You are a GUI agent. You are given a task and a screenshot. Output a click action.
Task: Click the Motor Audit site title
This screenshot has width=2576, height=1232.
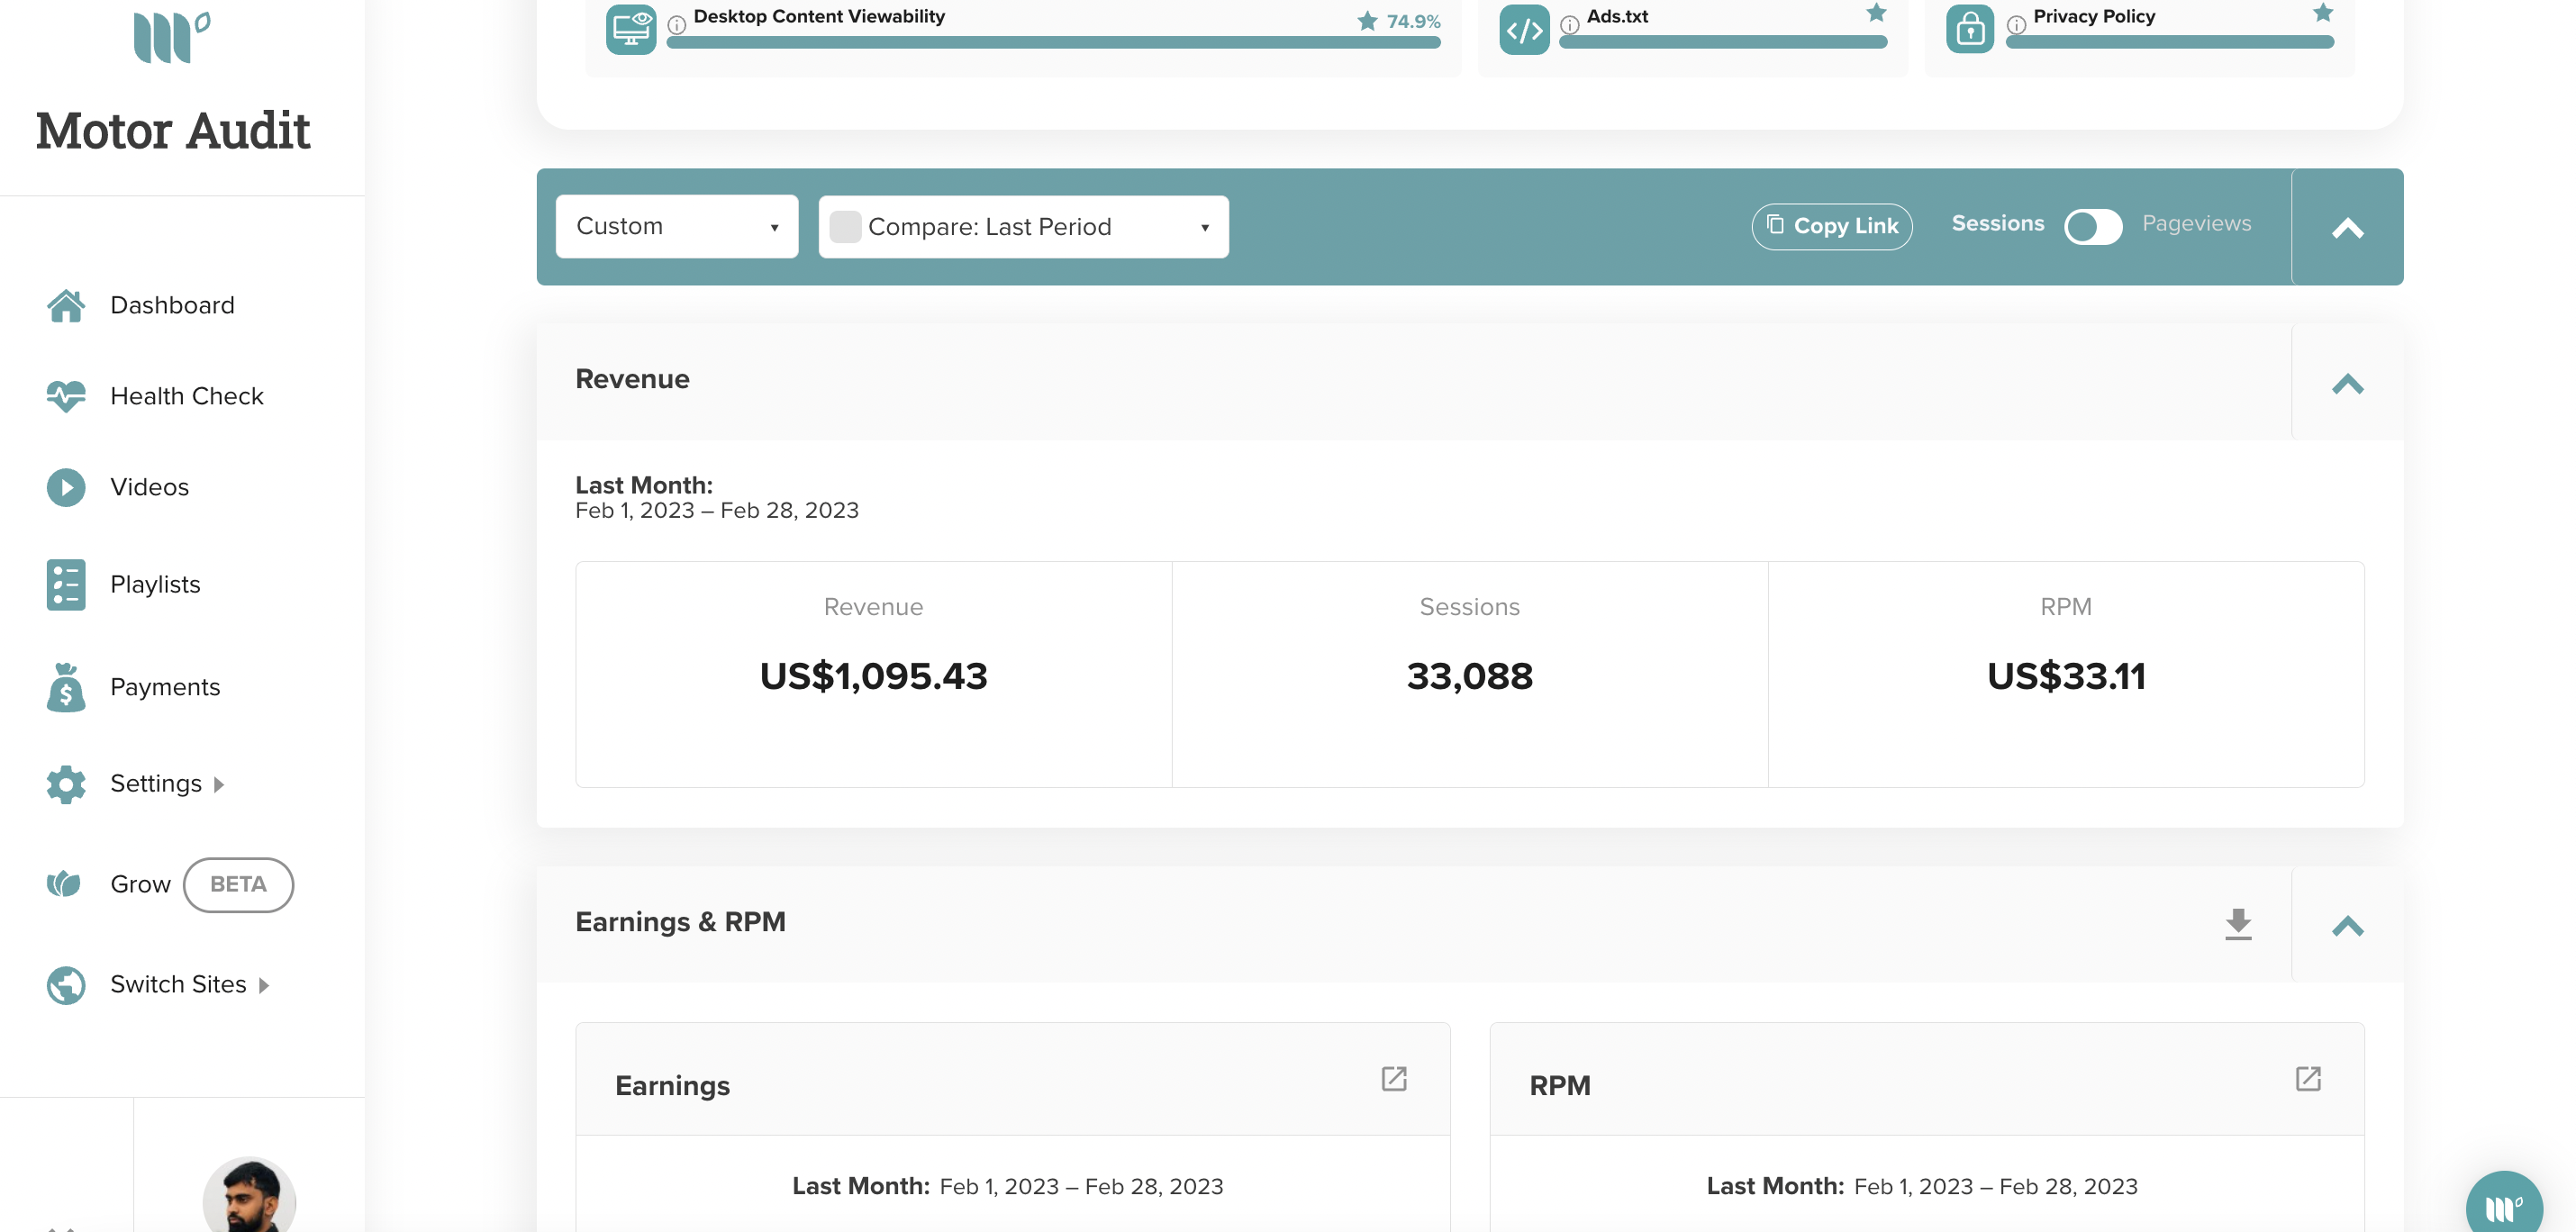(x=172, y=130)
